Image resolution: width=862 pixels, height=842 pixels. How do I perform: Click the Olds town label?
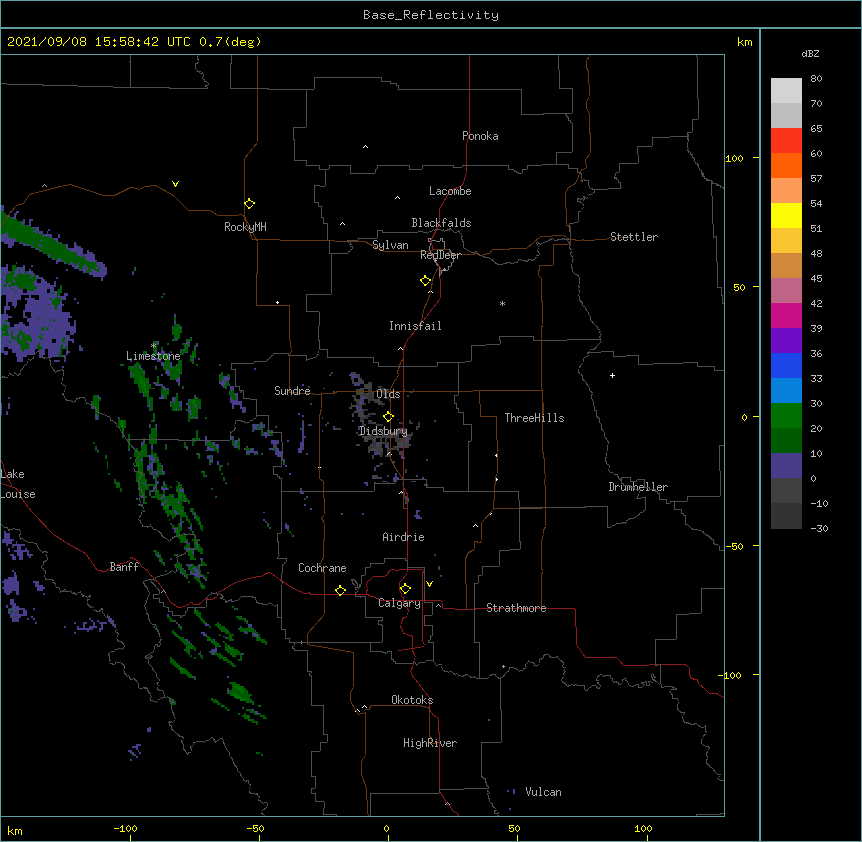[388, 394]
